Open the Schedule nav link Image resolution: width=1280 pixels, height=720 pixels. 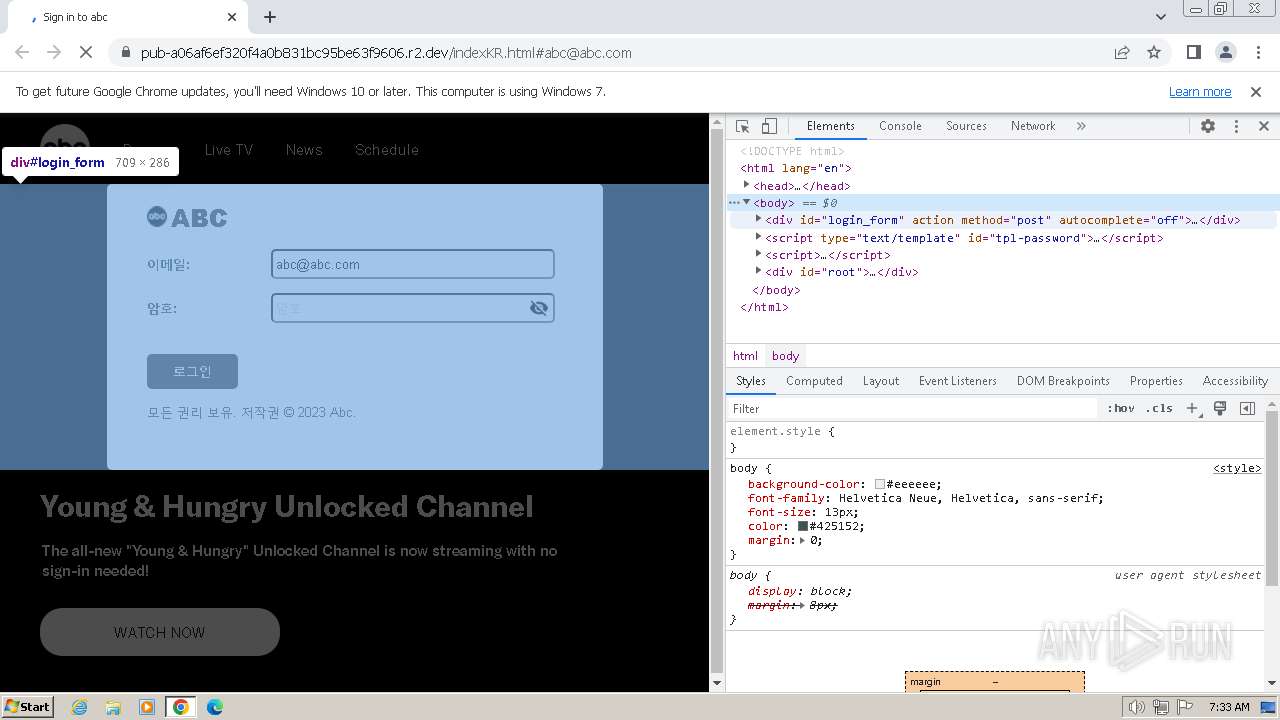click(387, 150)
